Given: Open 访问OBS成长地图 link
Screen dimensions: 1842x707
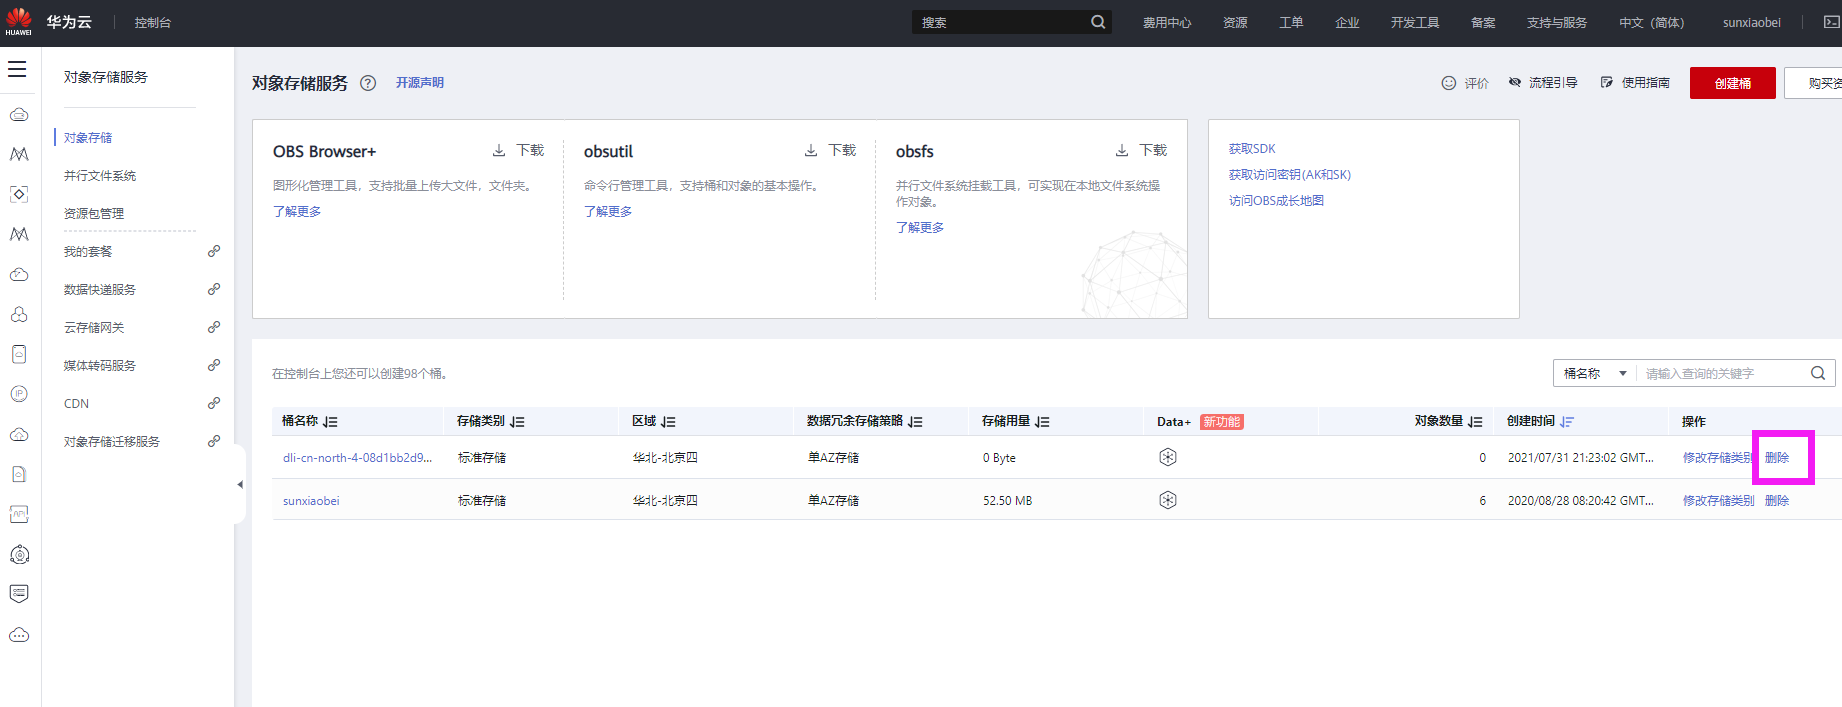Looking at the screenshot, I should click(1276, 200).
